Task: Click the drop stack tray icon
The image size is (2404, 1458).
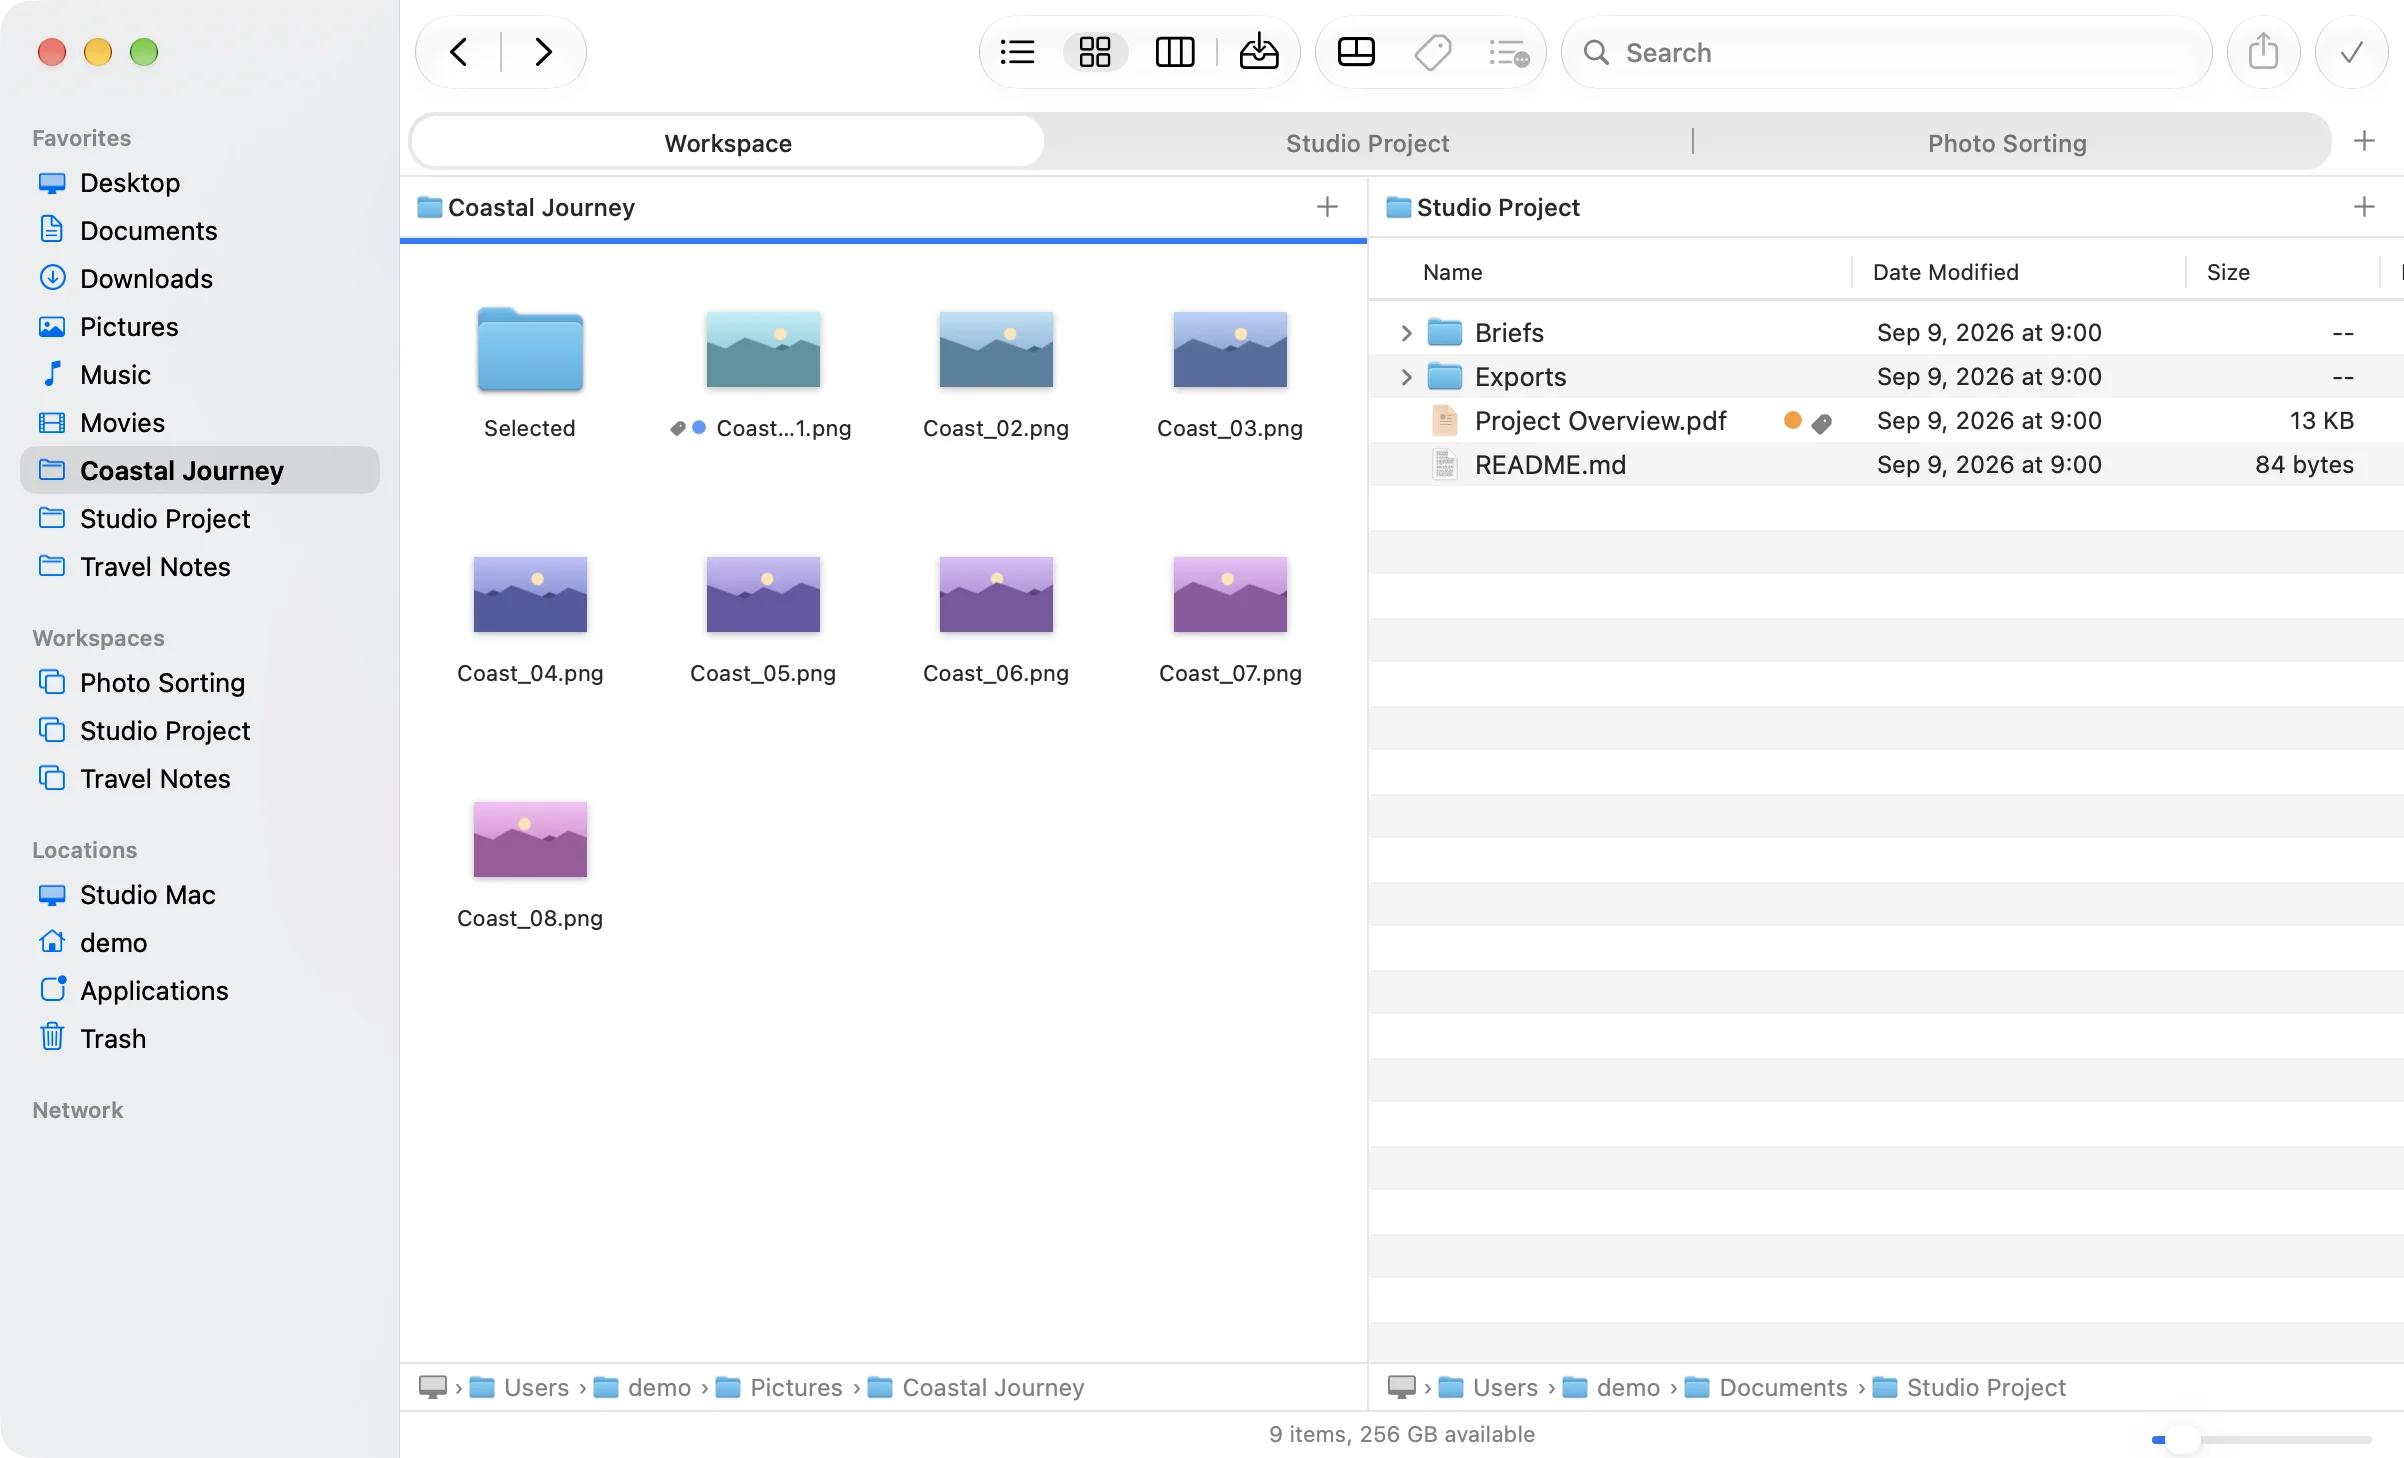Action: click(1258, 52)
